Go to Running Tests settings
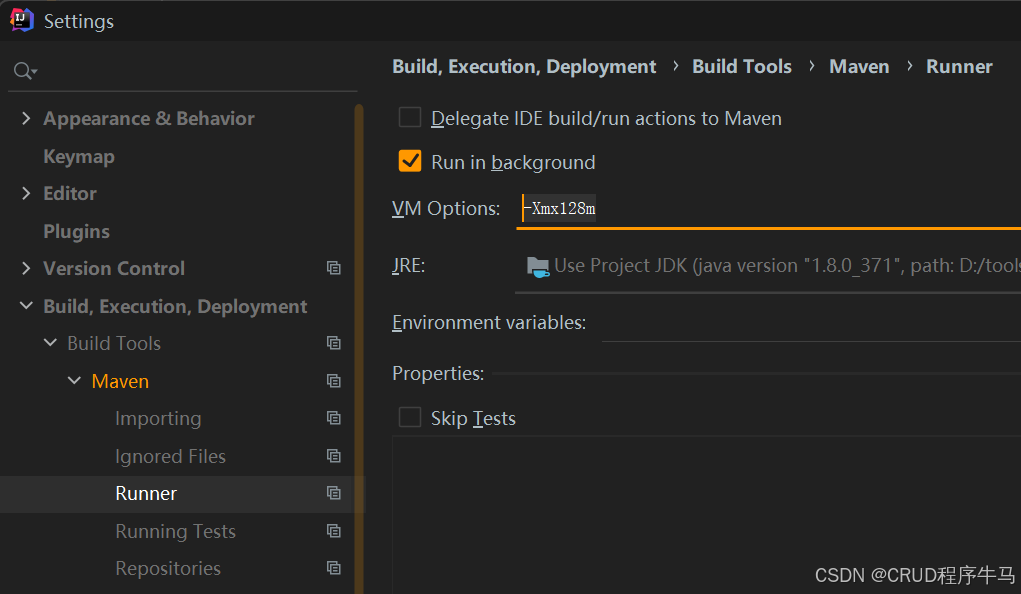This screenshot has height=594, width=1021. coord(176,531)
